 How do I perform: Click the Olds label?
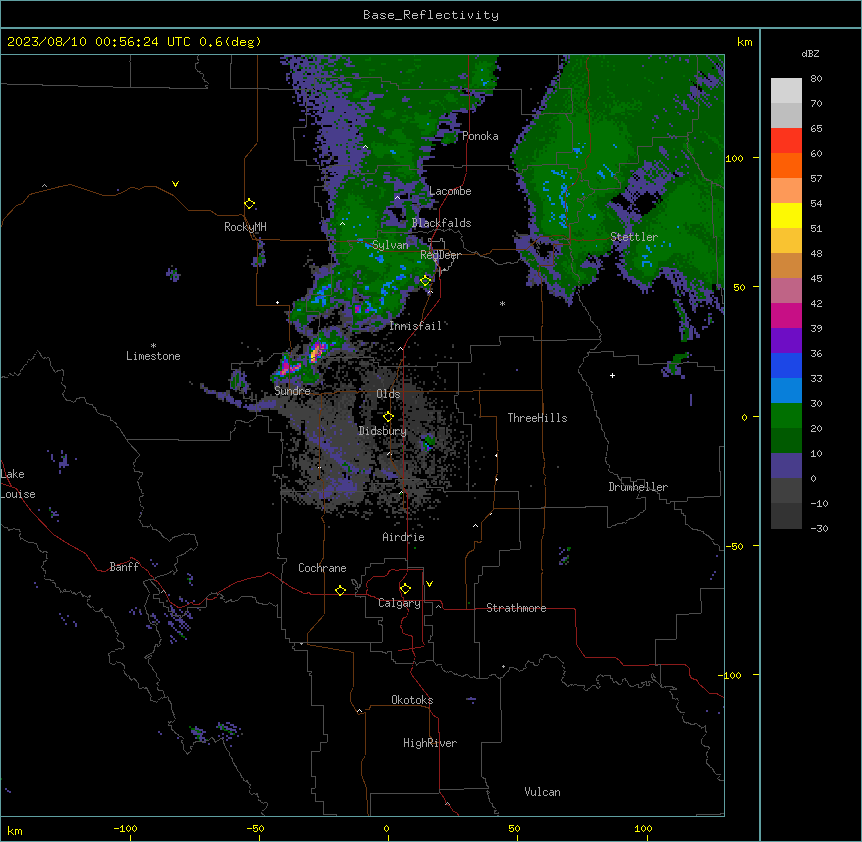tap(388, 394)
